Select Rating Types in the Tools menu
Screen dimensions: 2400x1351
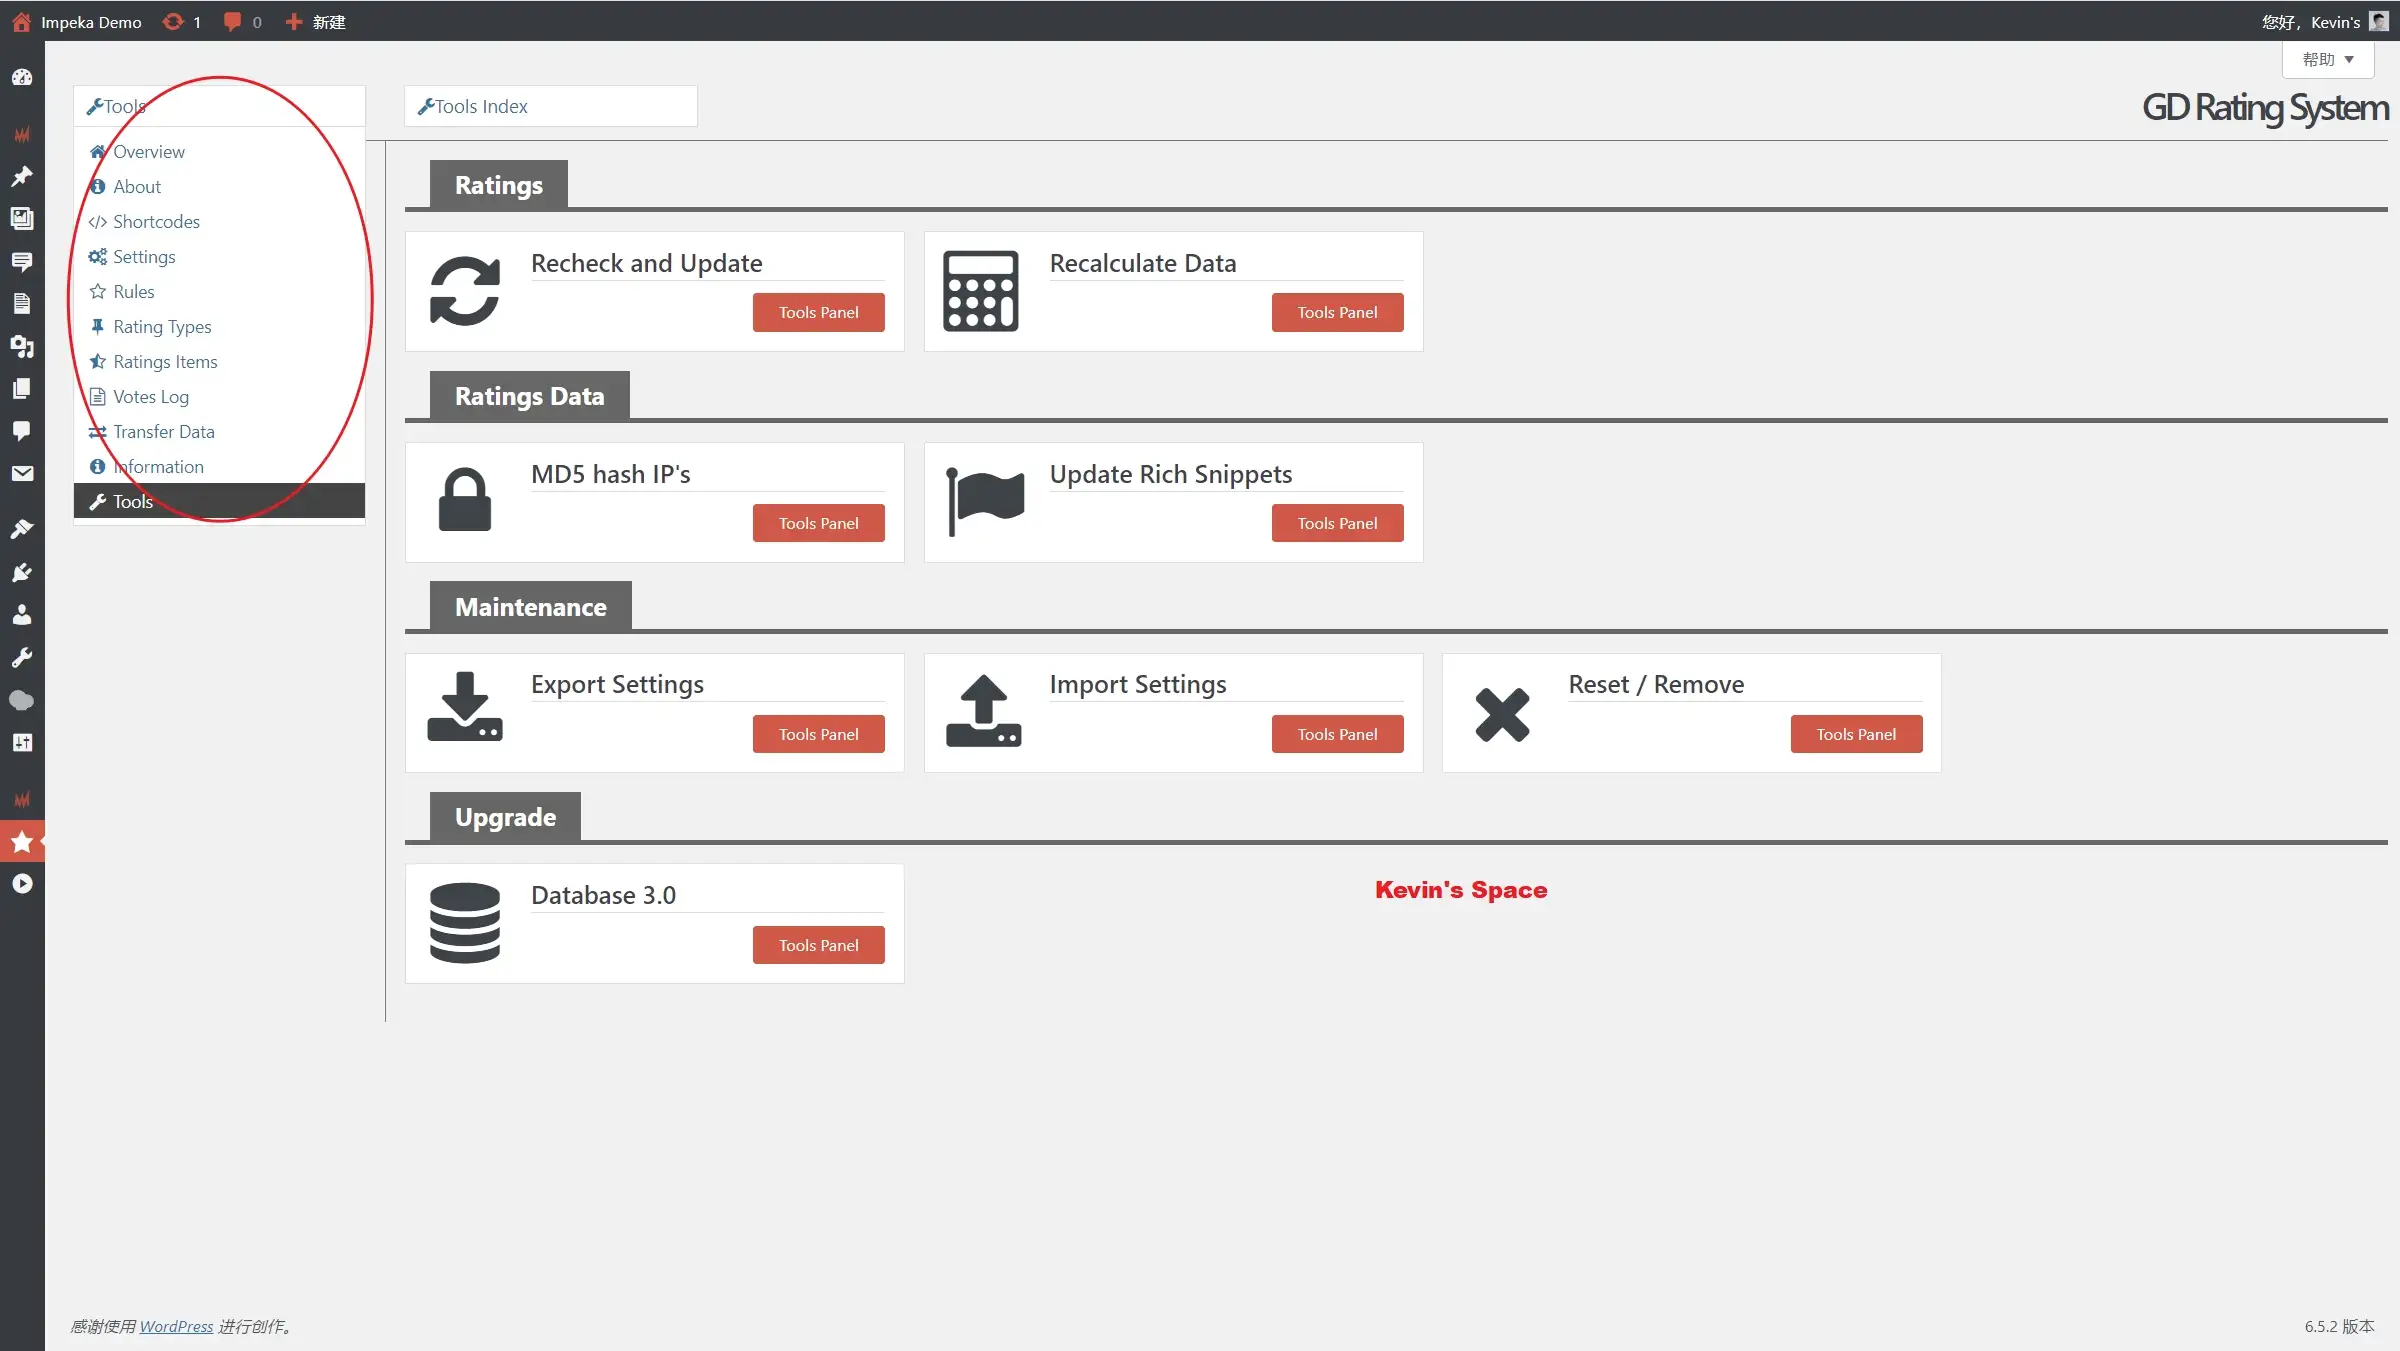coord(162,327)
